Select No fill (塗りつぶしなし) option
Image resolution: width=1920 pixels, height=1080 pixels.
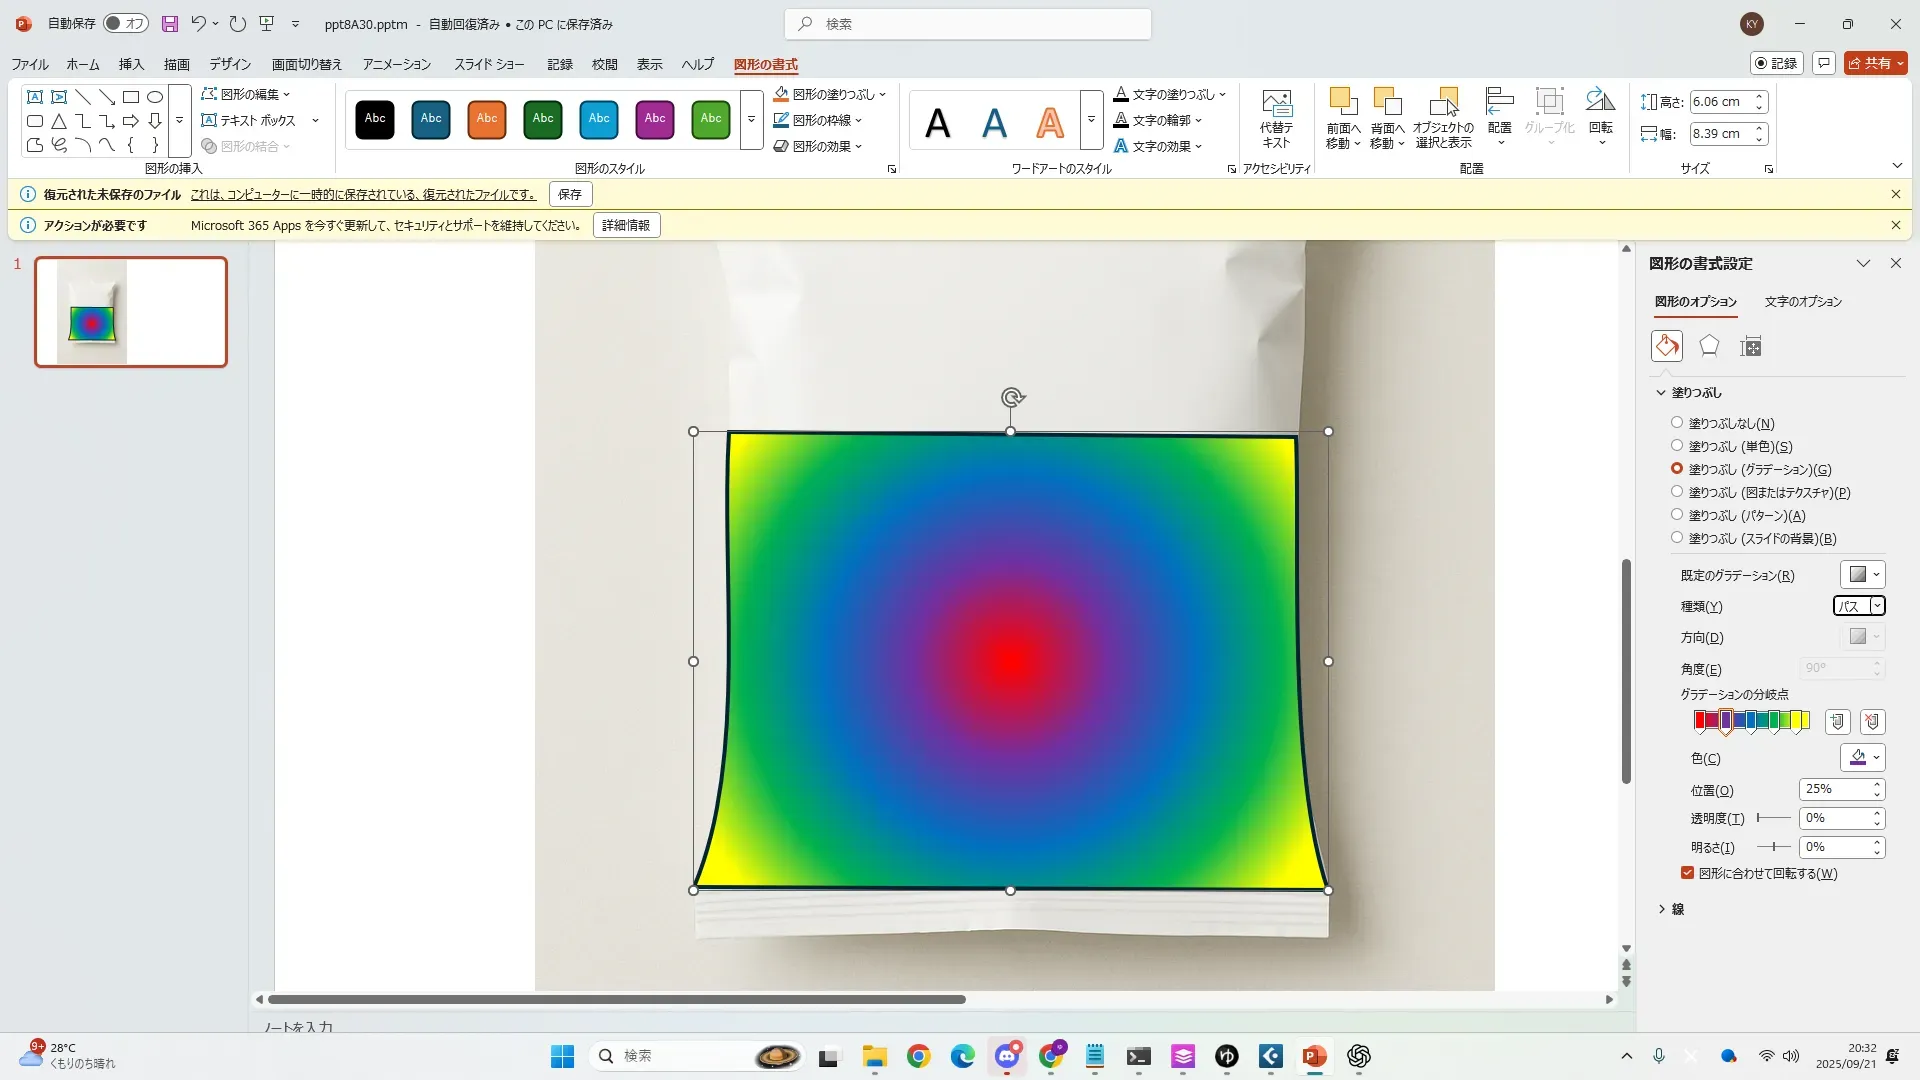pyautogui.click(x=1677, y=423)
